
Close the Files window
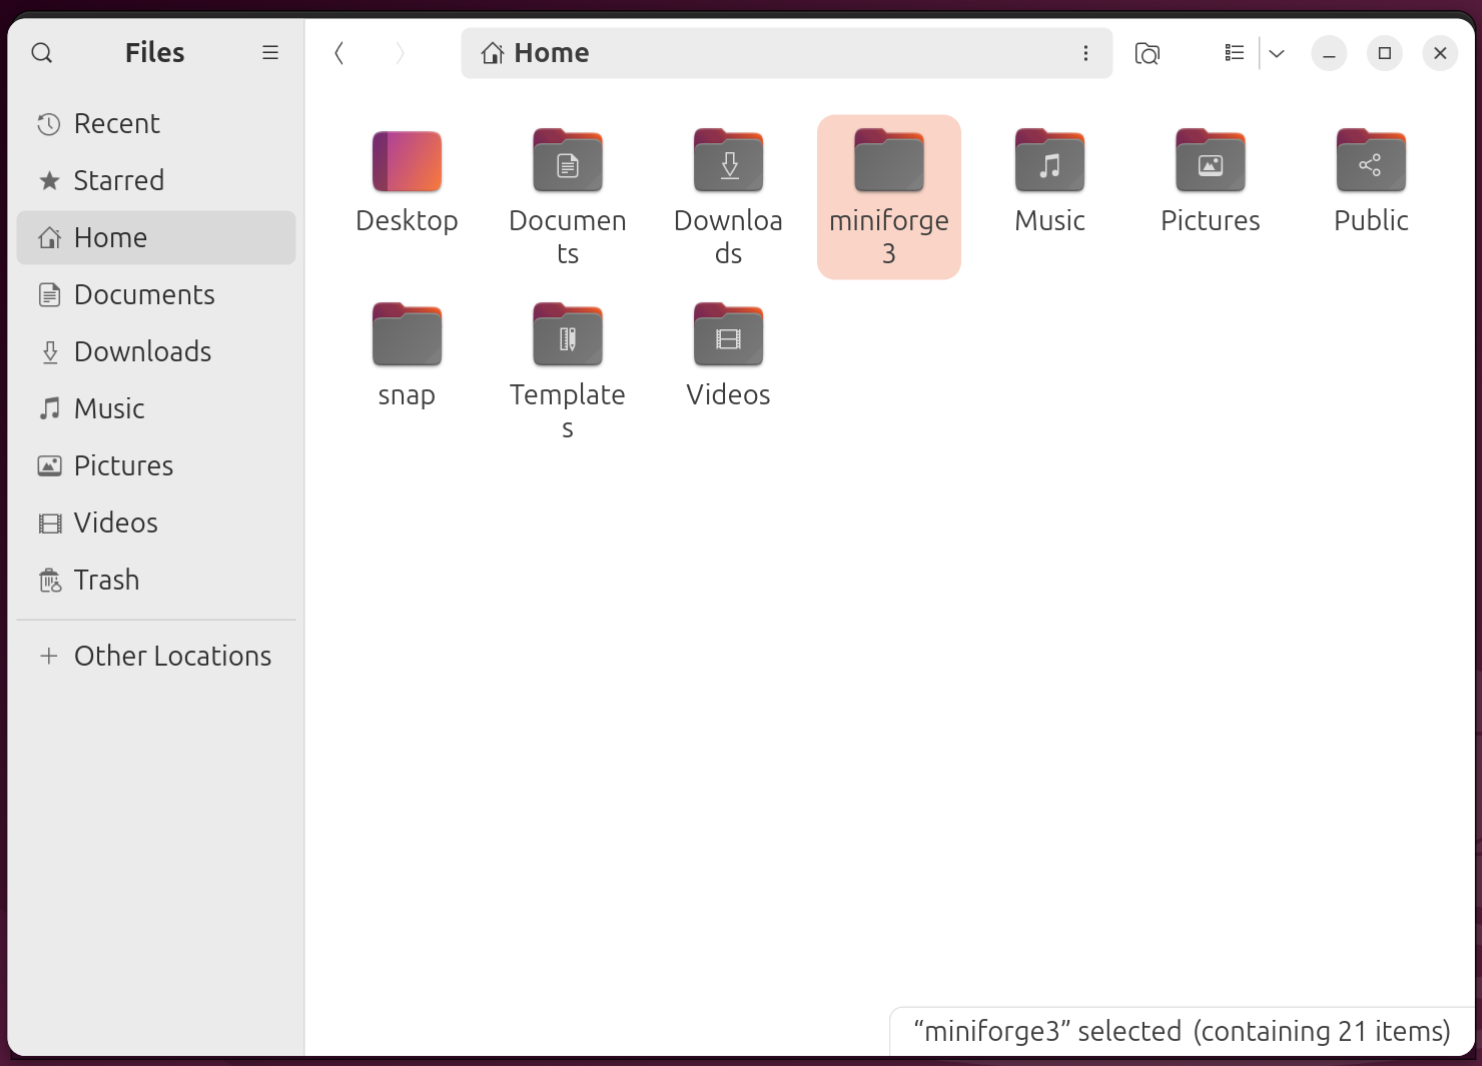point(1440,53)
